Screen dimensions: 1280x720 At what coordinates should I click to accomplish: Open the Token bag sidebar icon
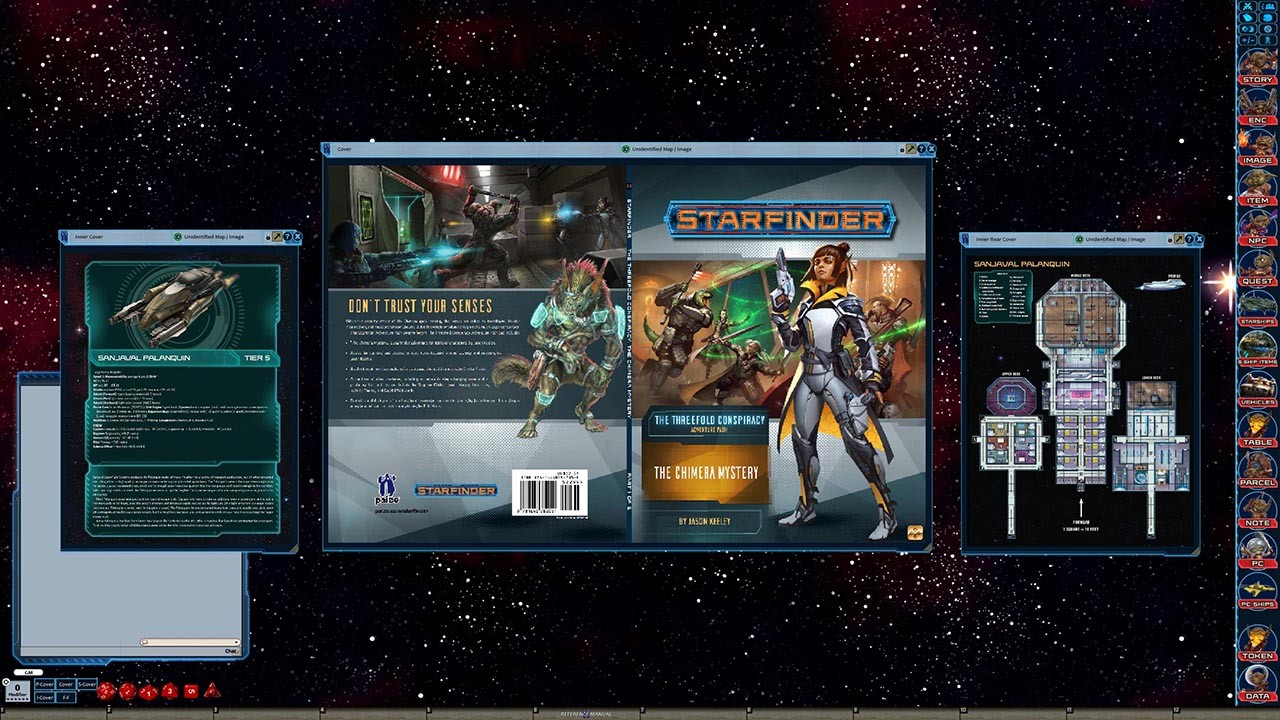[1257, 653]
